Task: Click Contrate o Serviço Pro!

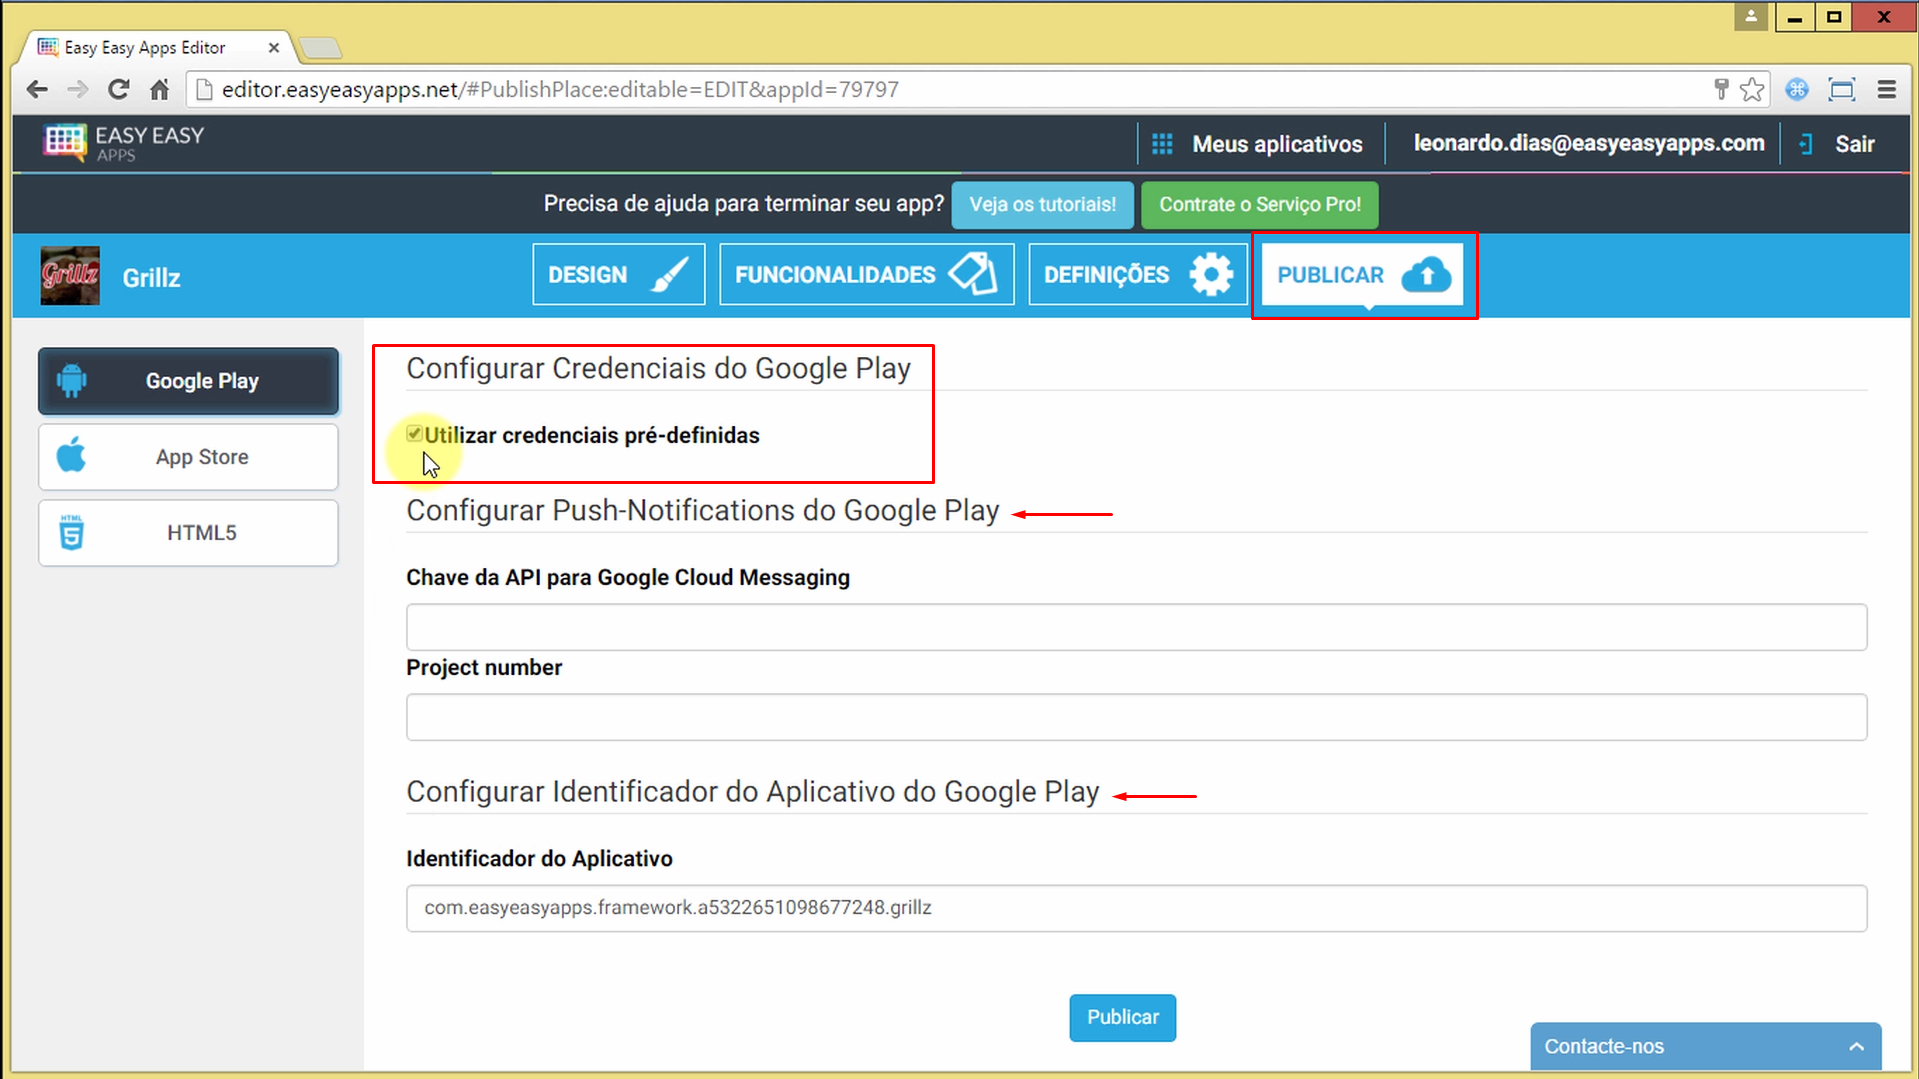Action: 1259,204
